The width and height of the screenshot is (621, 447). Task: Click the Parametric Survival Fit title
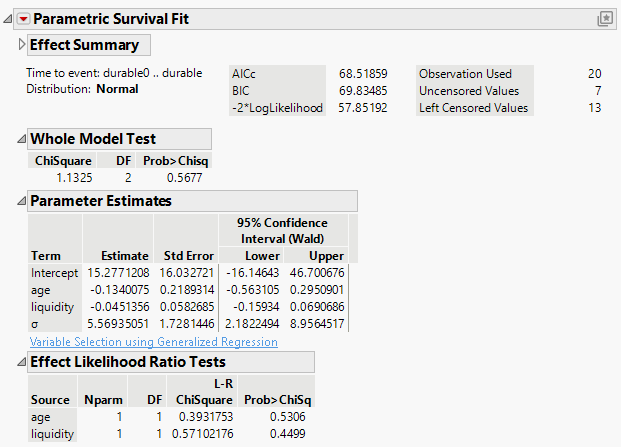click(x=111, y=19)
